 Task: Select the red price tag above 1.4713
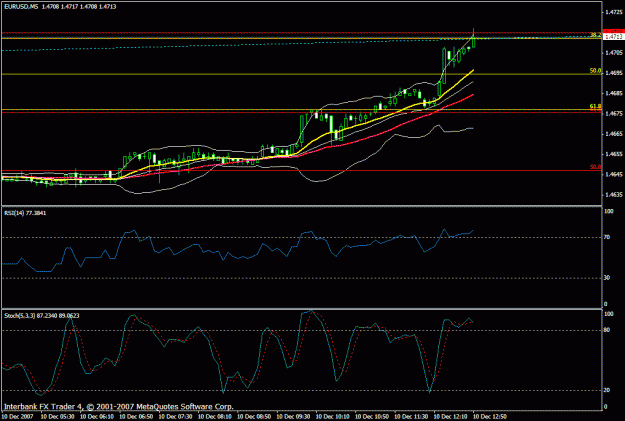(614, 31)
